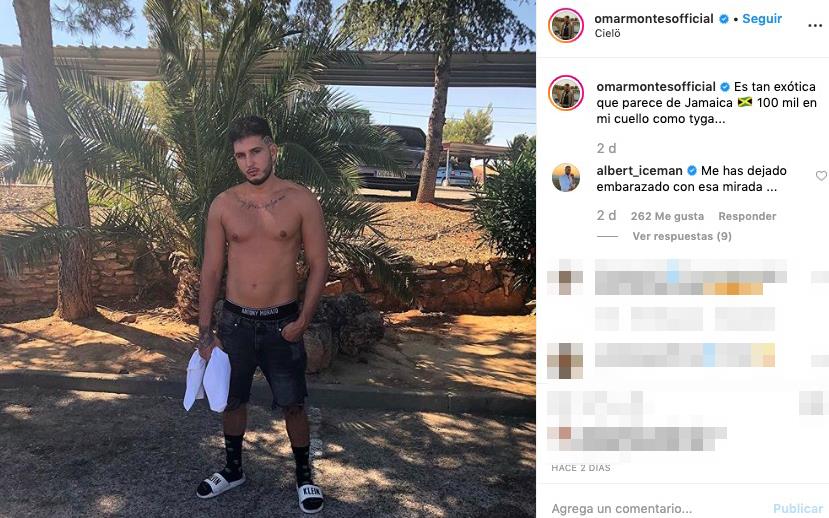Screen dimensions: 829x518
Task: Reply to albert_iceman via Responder
Action: pyautogui.click(x=747, y=216)
